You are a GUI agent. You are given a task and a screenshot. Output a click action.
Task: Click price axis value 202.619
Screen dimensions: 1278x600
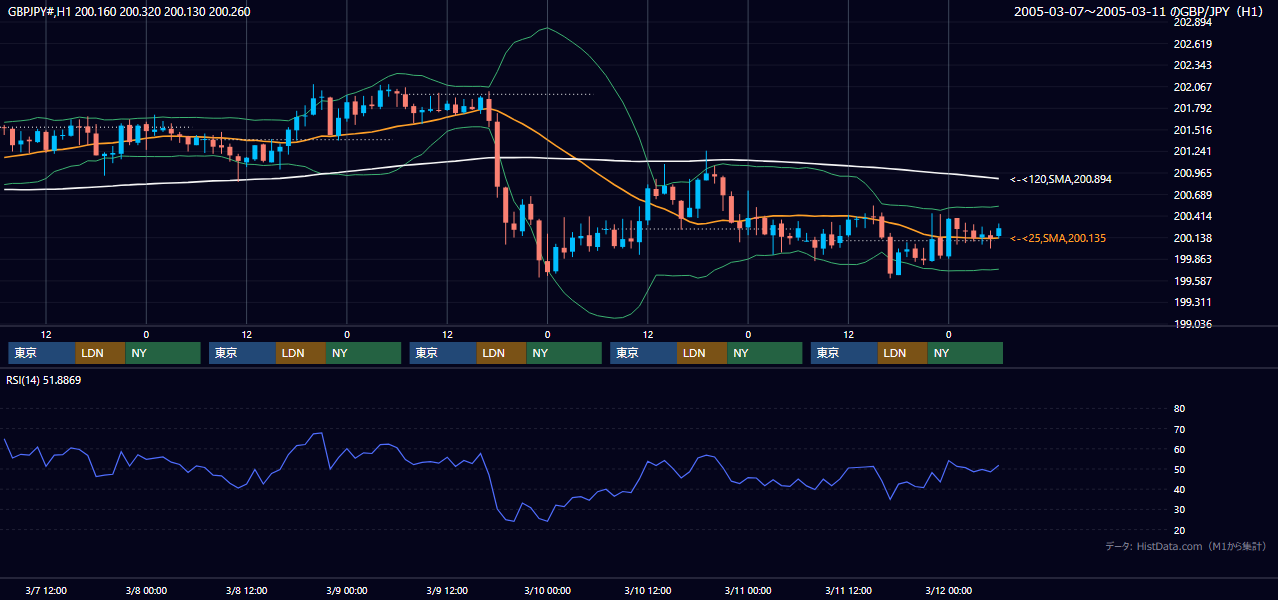(x=1191, y=44)
